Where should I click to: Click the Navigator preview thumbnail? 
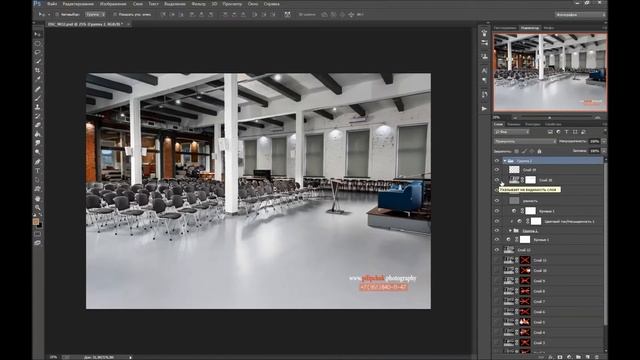(x=550, y=72)
